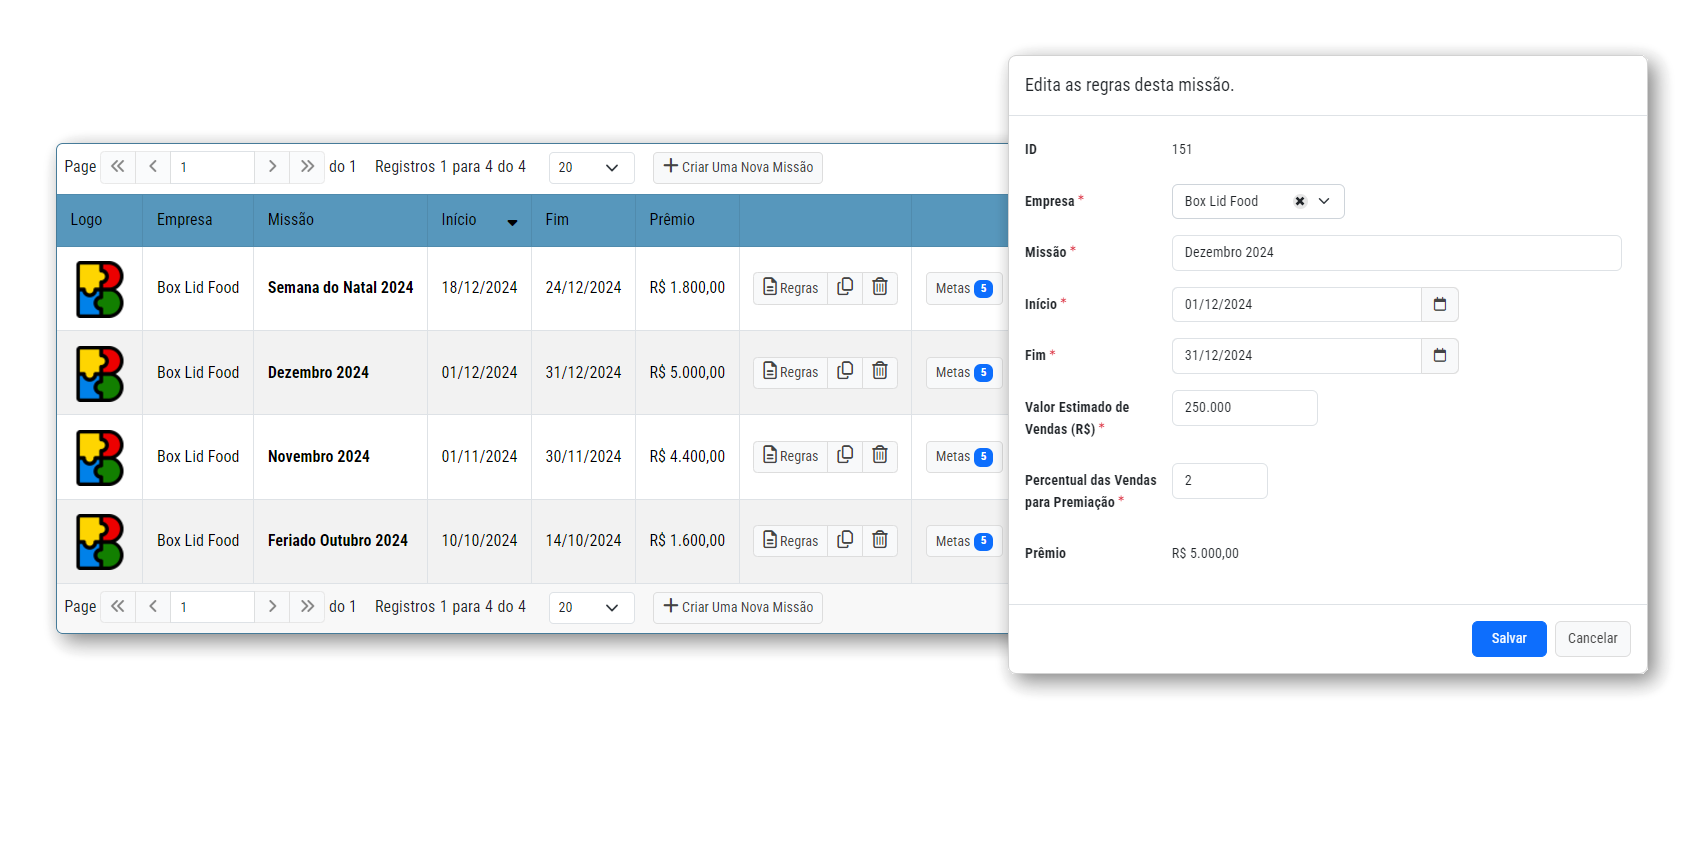
Task: Open the Fim date calendar picker
Action: coord(1439,355)
